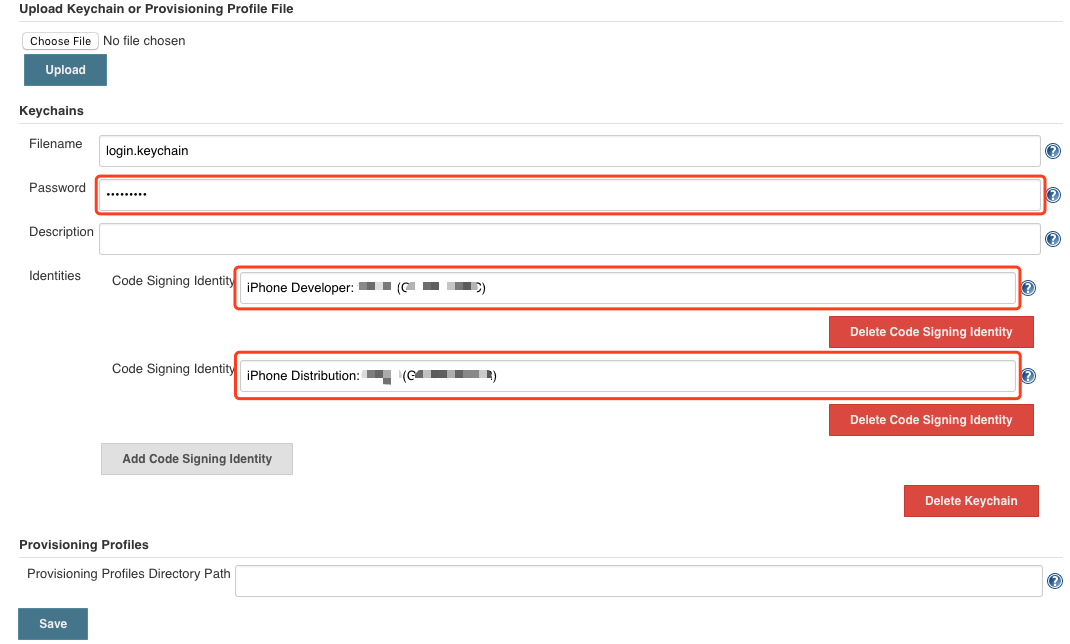Click the Upload button
The height and width of the screenshot is (644, 1070).
pyautogui.click(x=66, y=70)
